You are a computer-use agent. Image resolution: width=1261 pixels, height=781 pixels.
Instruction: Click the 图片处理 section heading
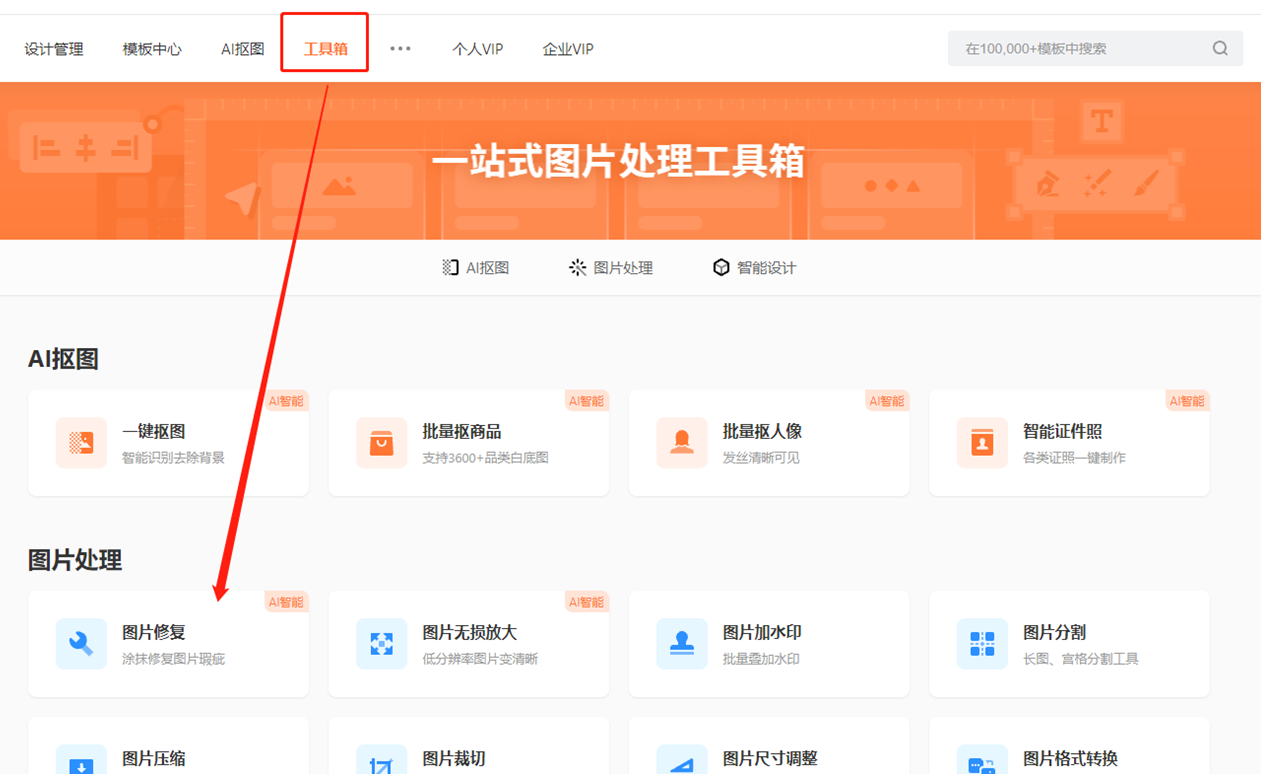pyautogui.click(x=75, y=560)
